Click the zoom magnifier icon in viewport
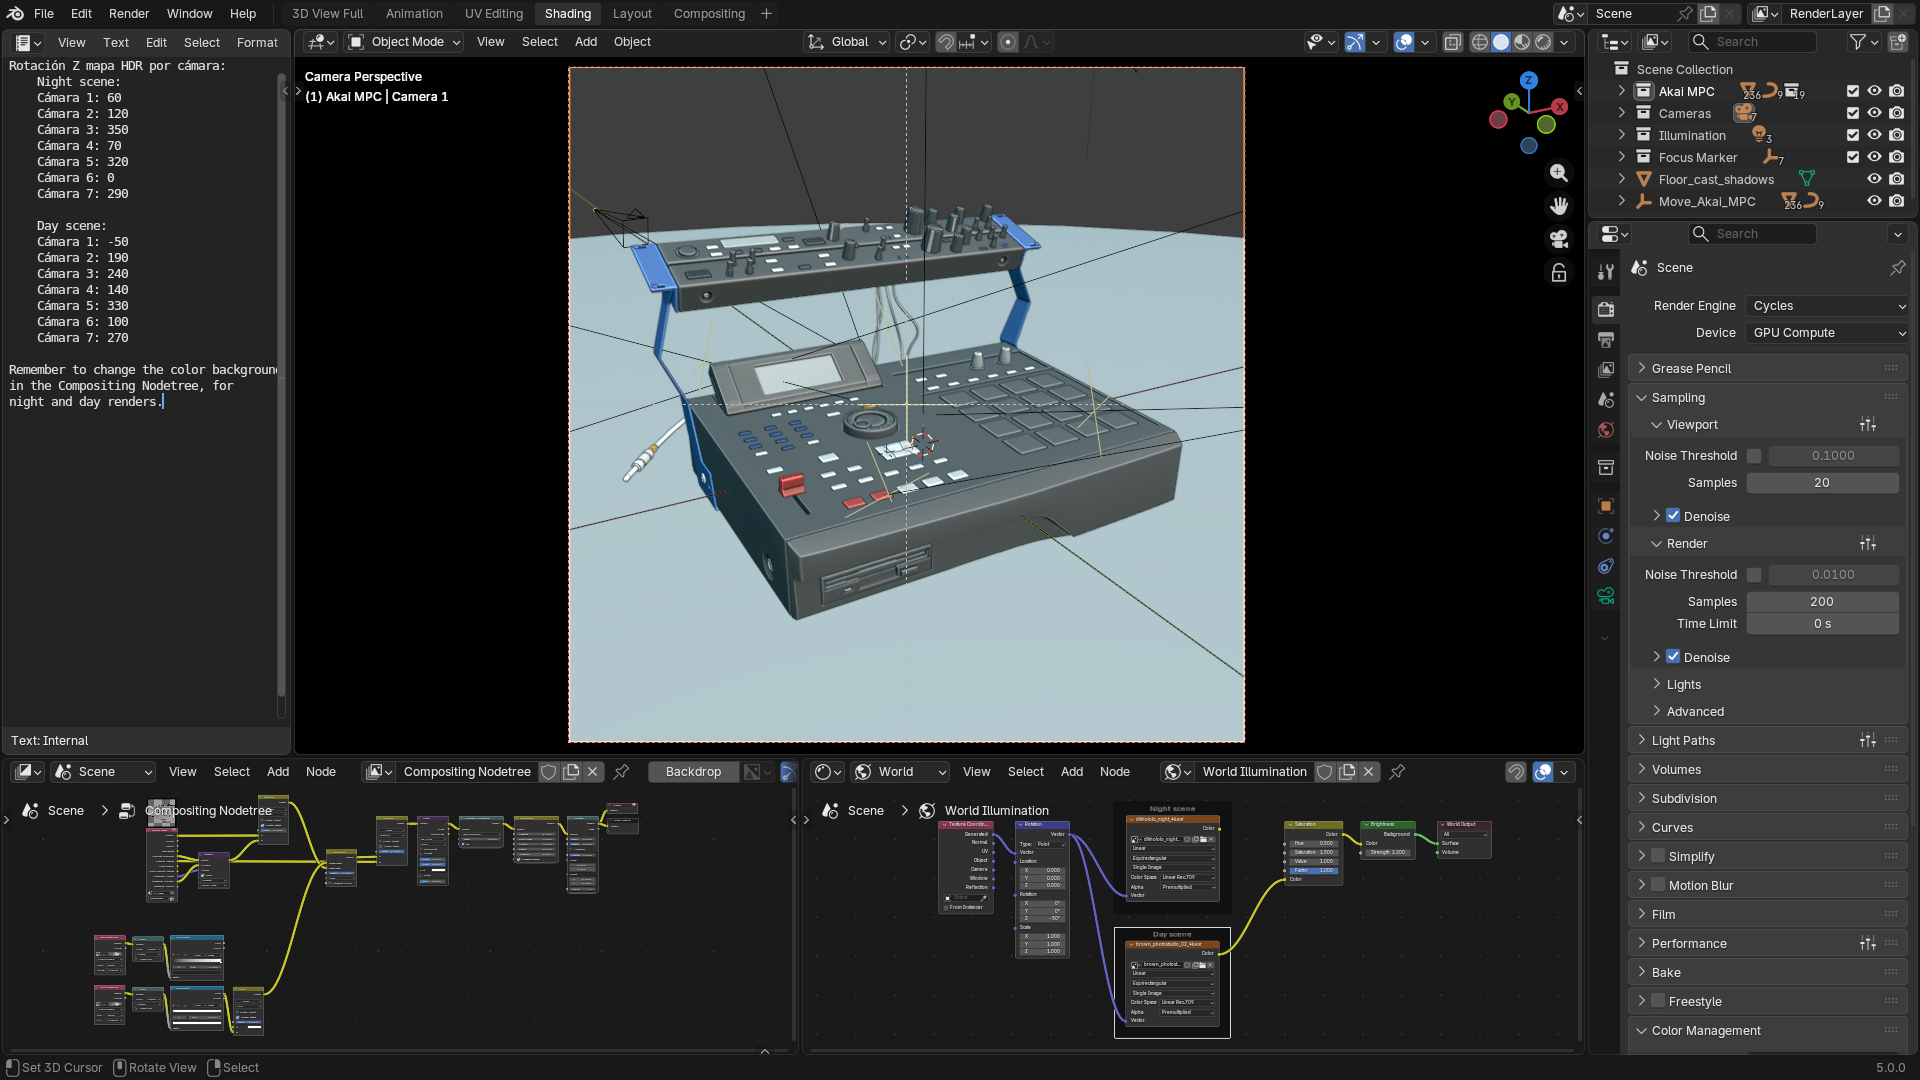Viewport: 1920px width, 1080px height. (x=1558, y=173)
